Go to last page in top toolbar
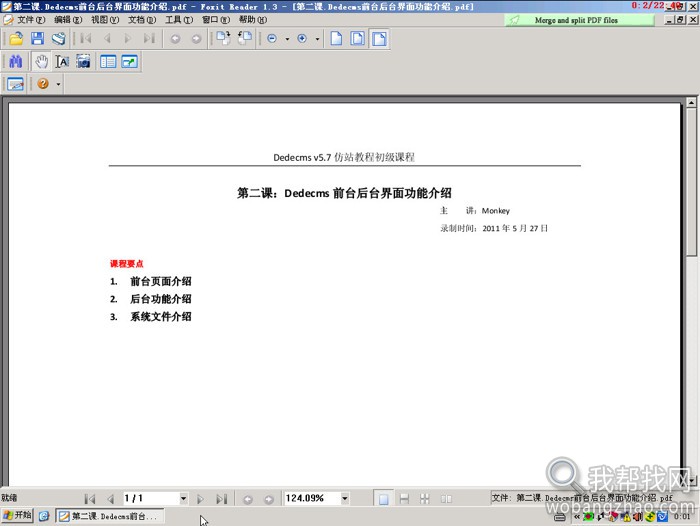Screen dimensions: 700x526 pyautogui.click(x=149, y=39)
